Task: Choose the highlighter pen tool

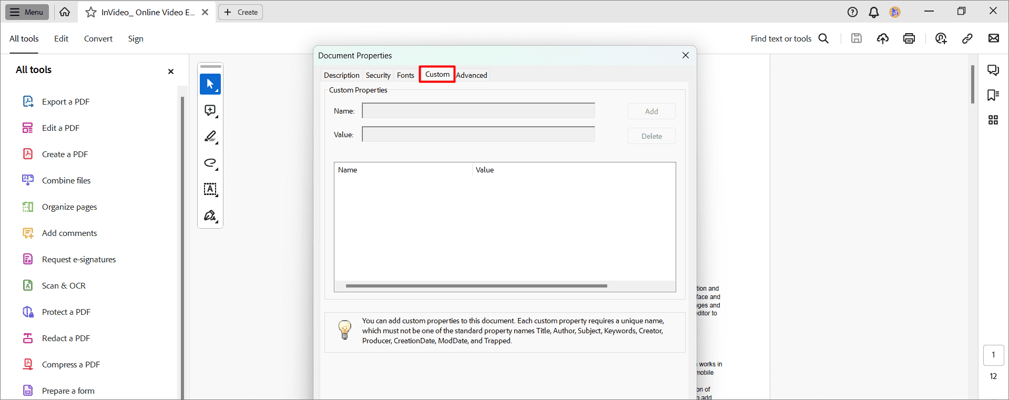Action: pos(210,137)
